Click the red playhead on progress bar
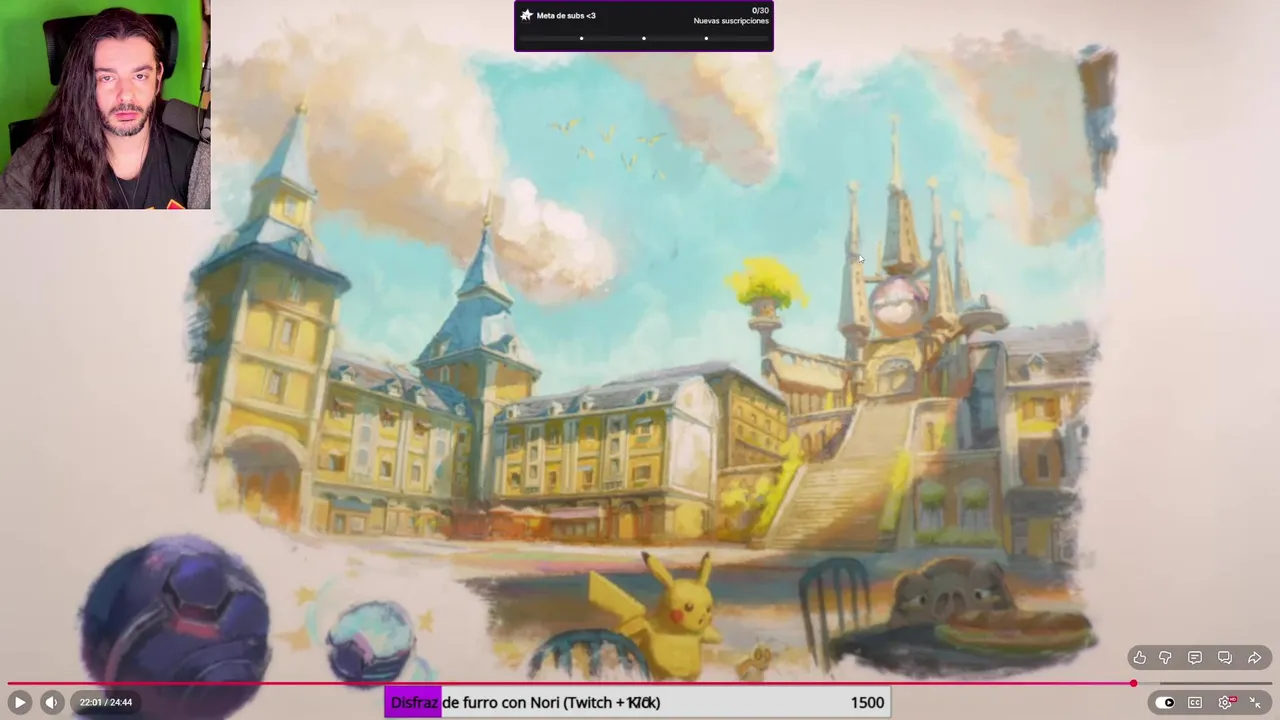1280x720 pixels. click(x=1133, y=684)
